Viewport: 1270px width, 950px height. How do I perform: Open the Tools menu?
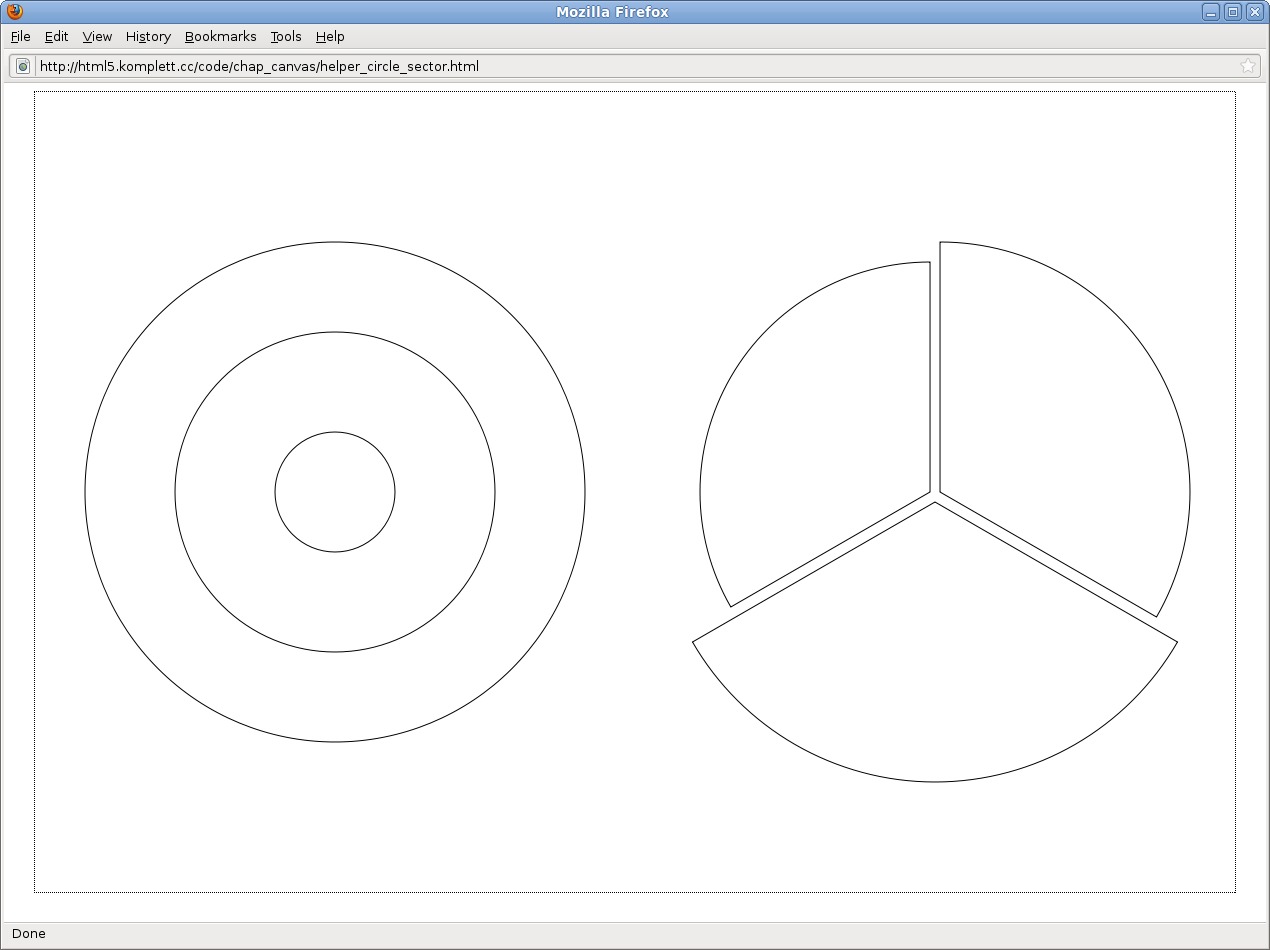click(x=286, y=36)
